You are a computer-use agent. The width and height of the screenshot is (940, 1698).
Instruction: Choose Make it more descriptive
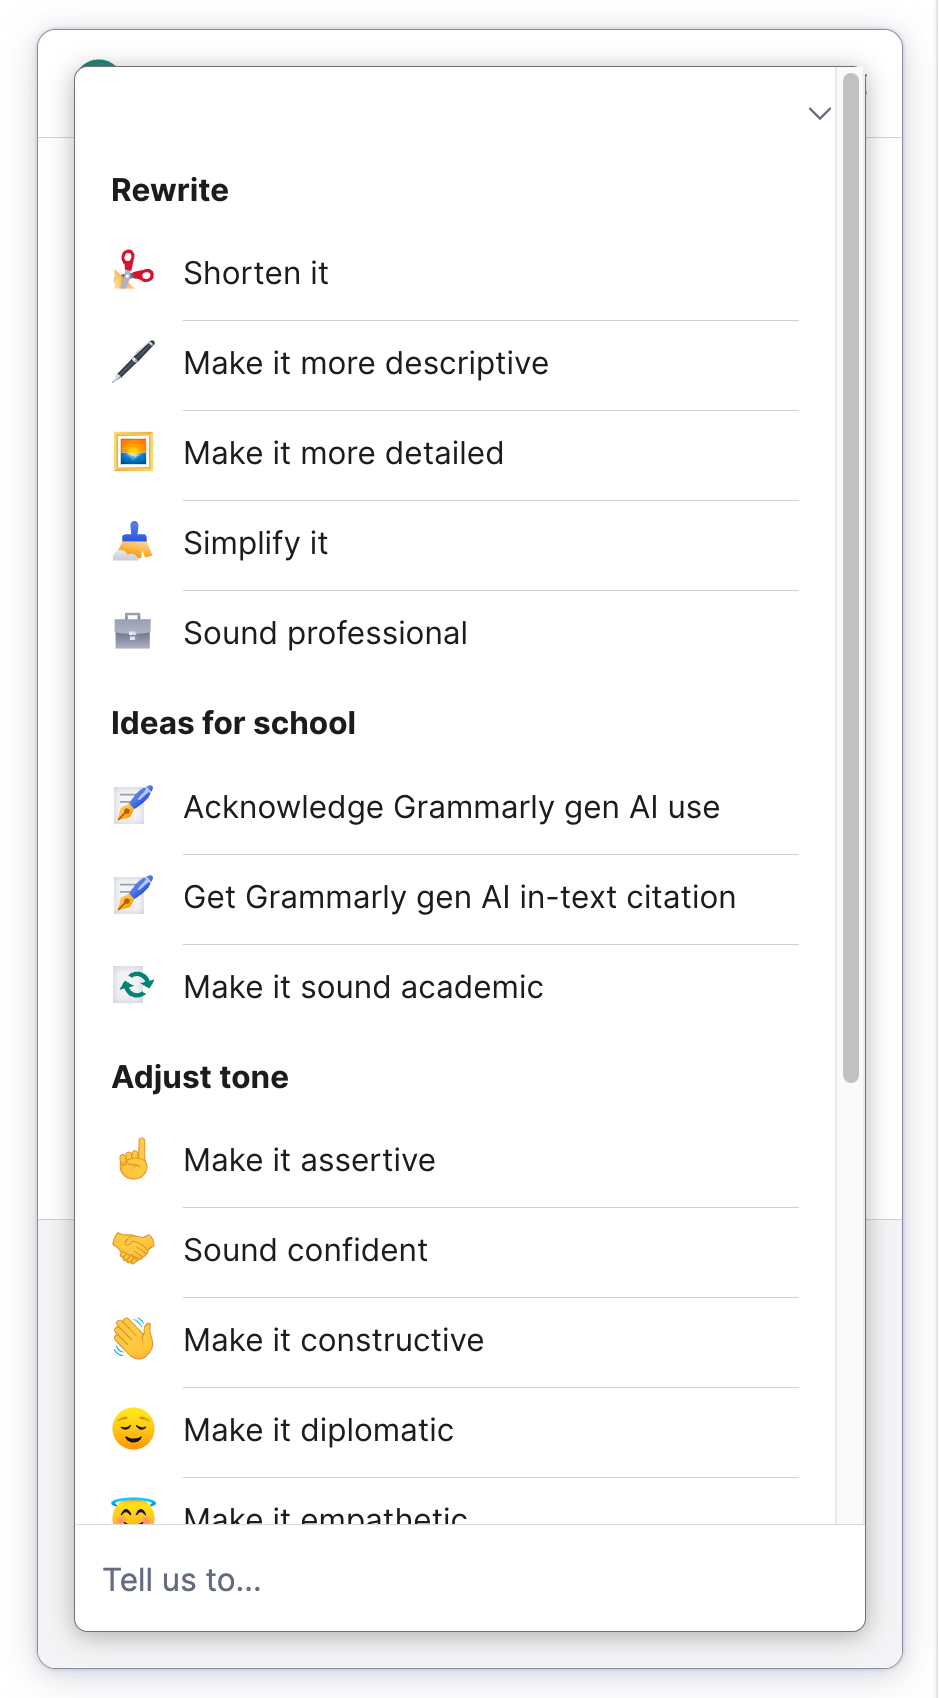366,363
